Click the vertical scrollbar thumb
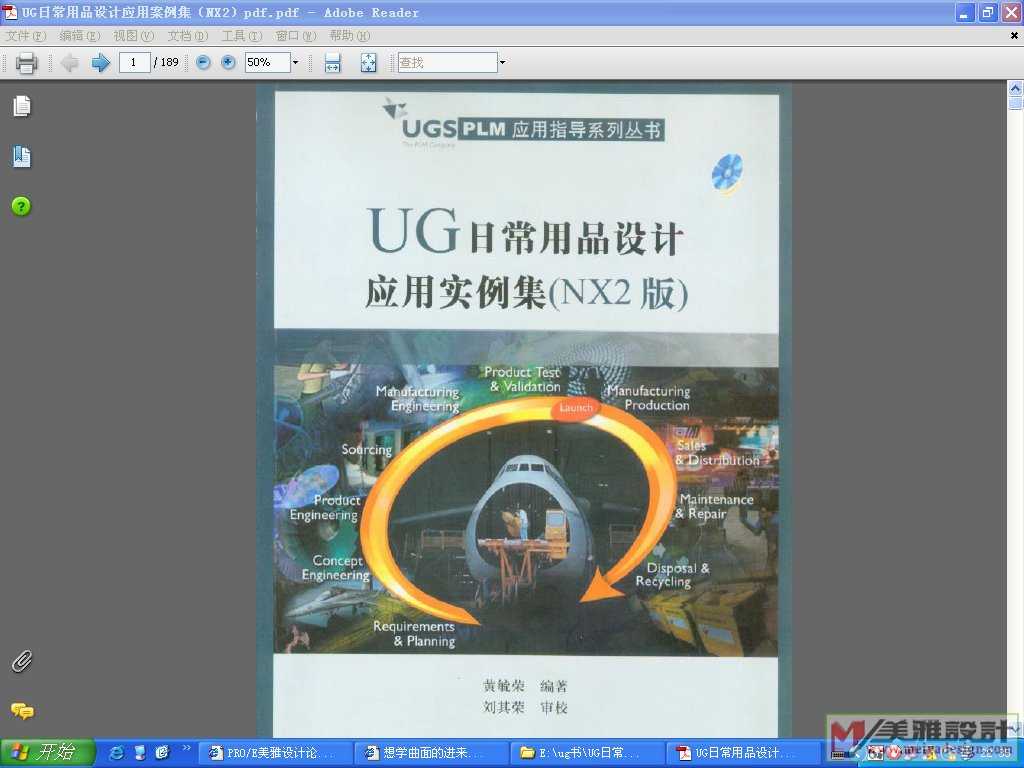This screenshot has height=768, width=1024. pyautogui.click(x=1016, y=103)
